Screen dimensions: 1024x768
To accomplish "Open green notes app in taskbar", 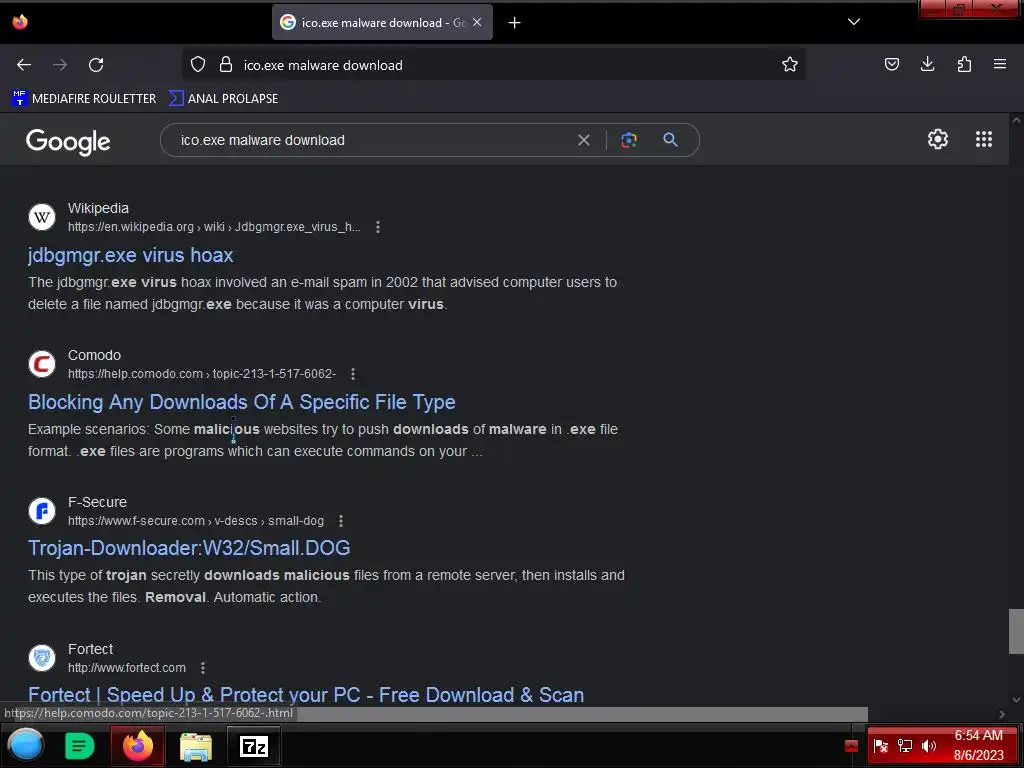I will tap(80, 746).
